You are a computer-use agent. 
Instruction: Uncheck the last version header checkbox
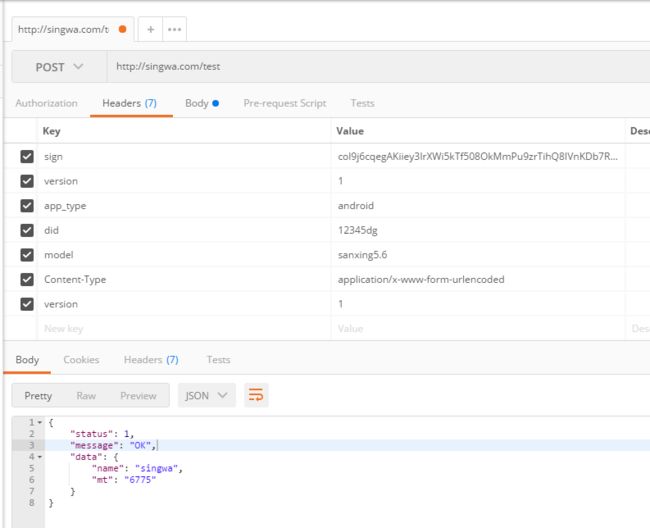27,304
